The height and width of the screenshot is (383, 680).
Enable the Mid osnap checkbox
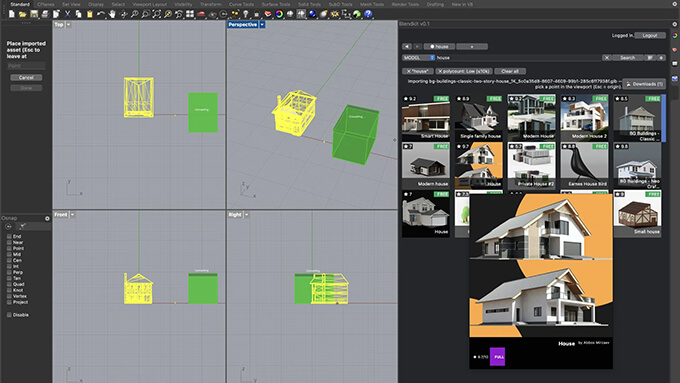pyautogui.click(x=9, y=254)
